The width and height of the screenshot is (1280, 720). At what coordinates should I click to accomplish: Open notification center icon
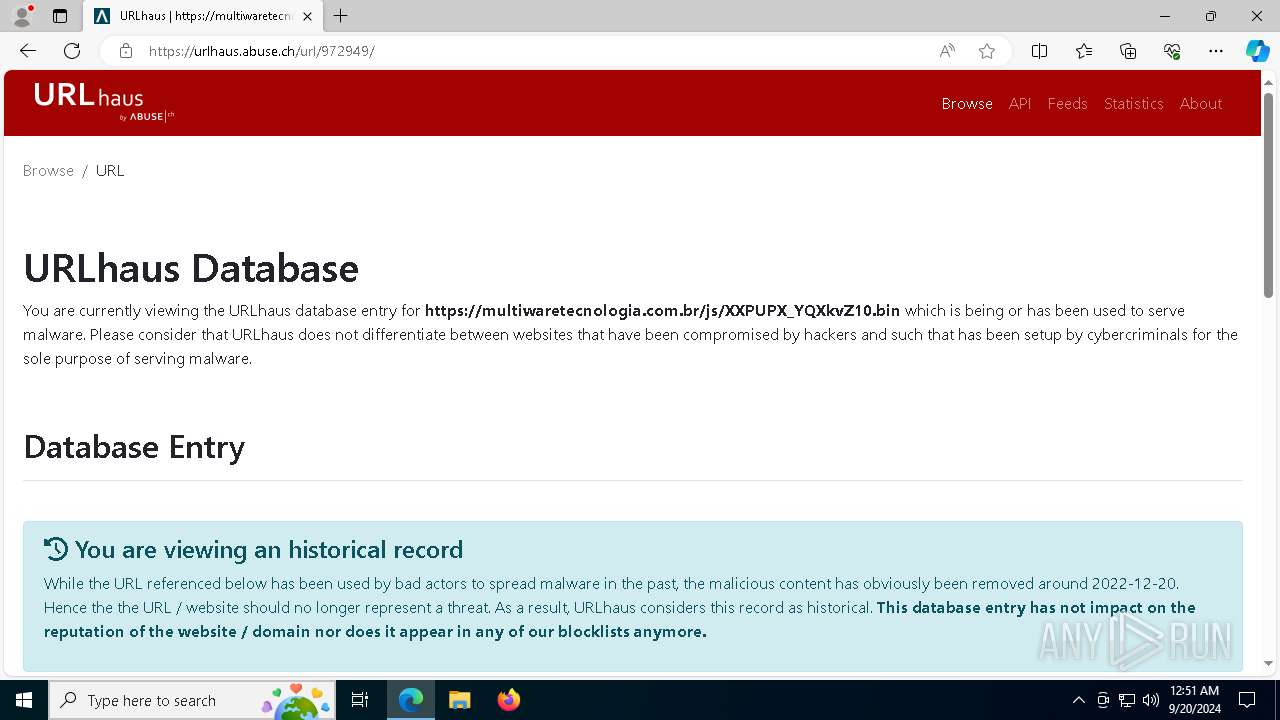pyautogui.click(x=1247, y=700)
